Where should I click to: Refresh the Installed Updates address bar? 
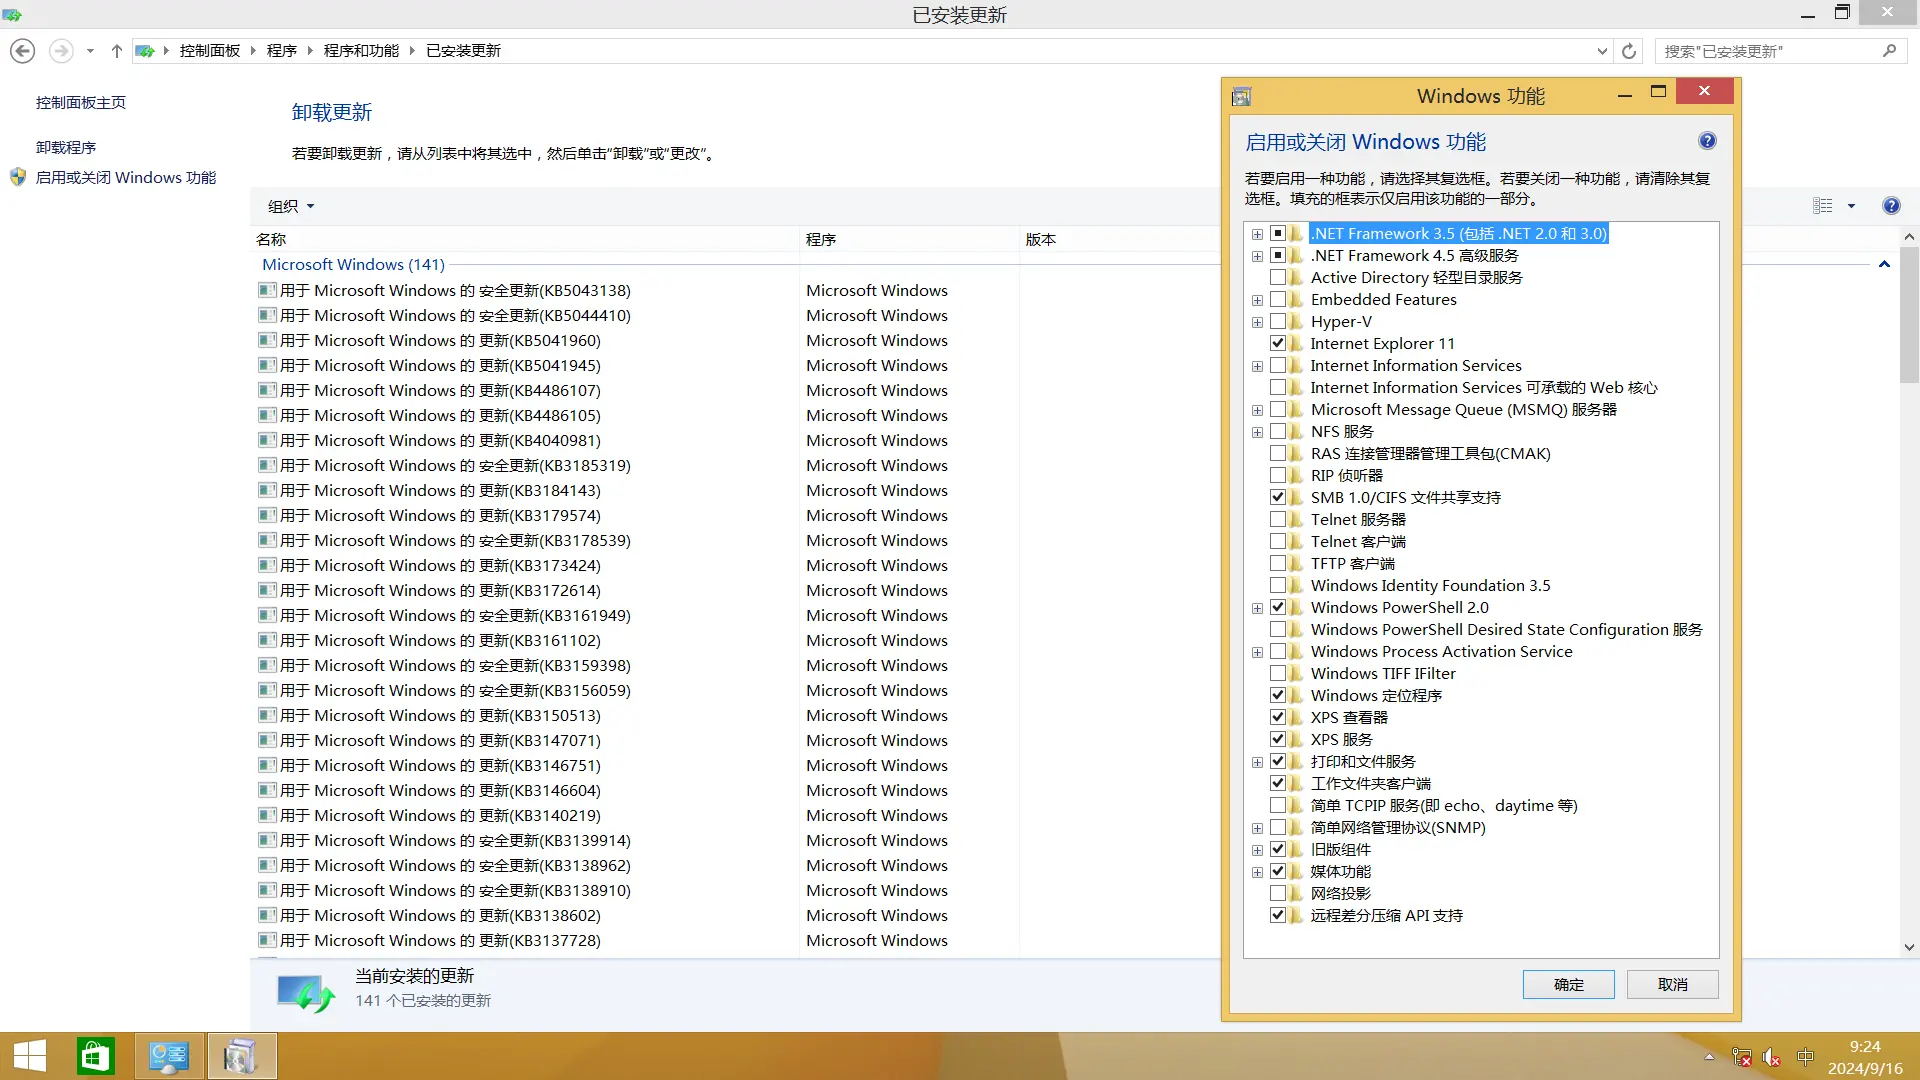[x=1629, y=51]
